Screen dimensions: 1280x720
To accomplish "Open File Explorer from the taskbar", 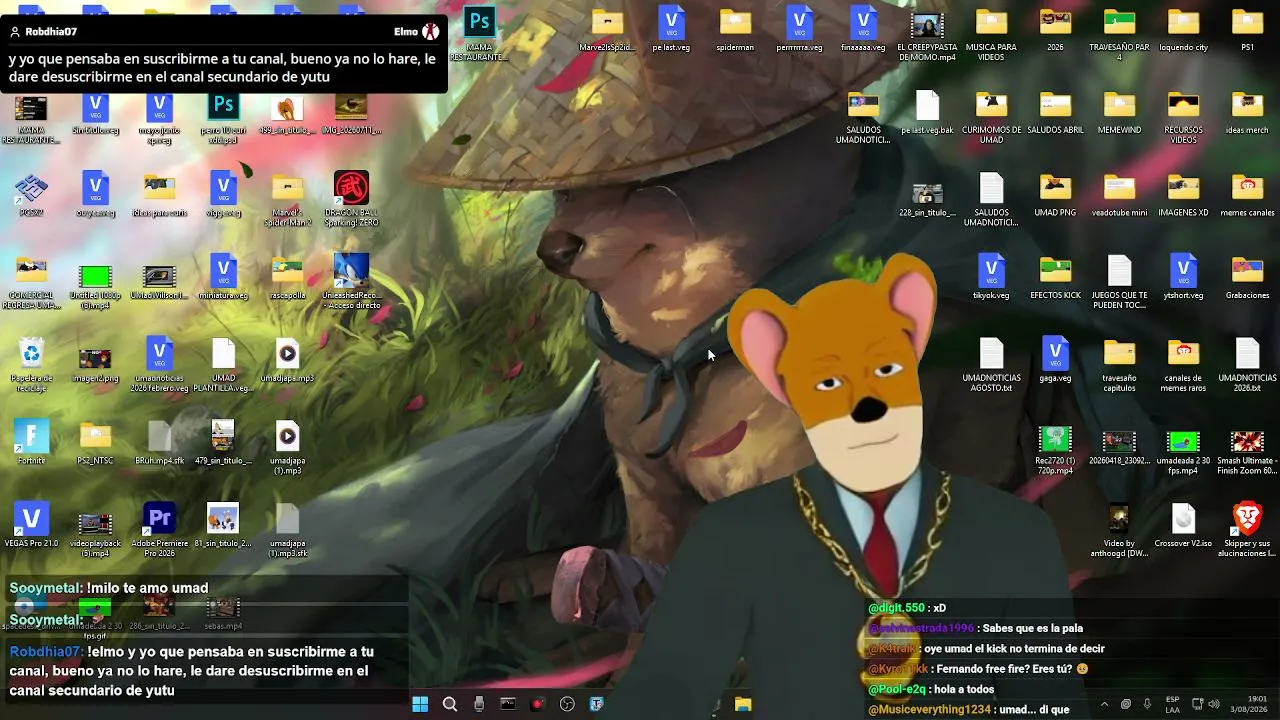I will click(743, 704).
